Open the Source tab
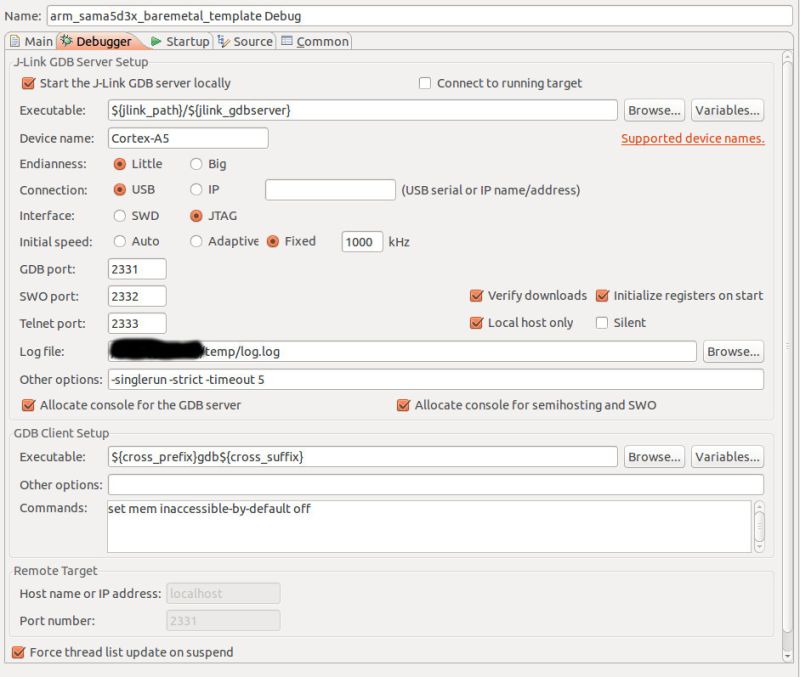 [x=245, y=41]
